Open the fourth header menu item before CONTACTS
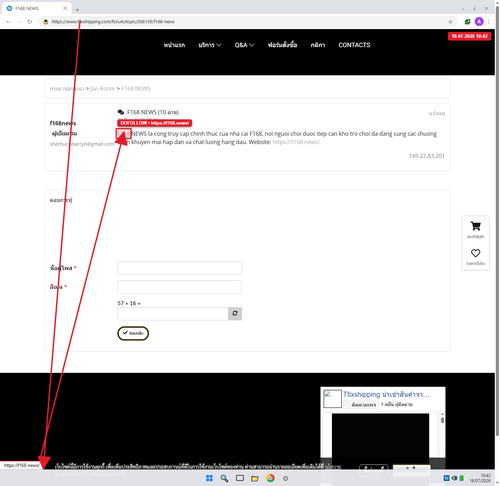Viewport: 500px width, 486px height. 282,45
